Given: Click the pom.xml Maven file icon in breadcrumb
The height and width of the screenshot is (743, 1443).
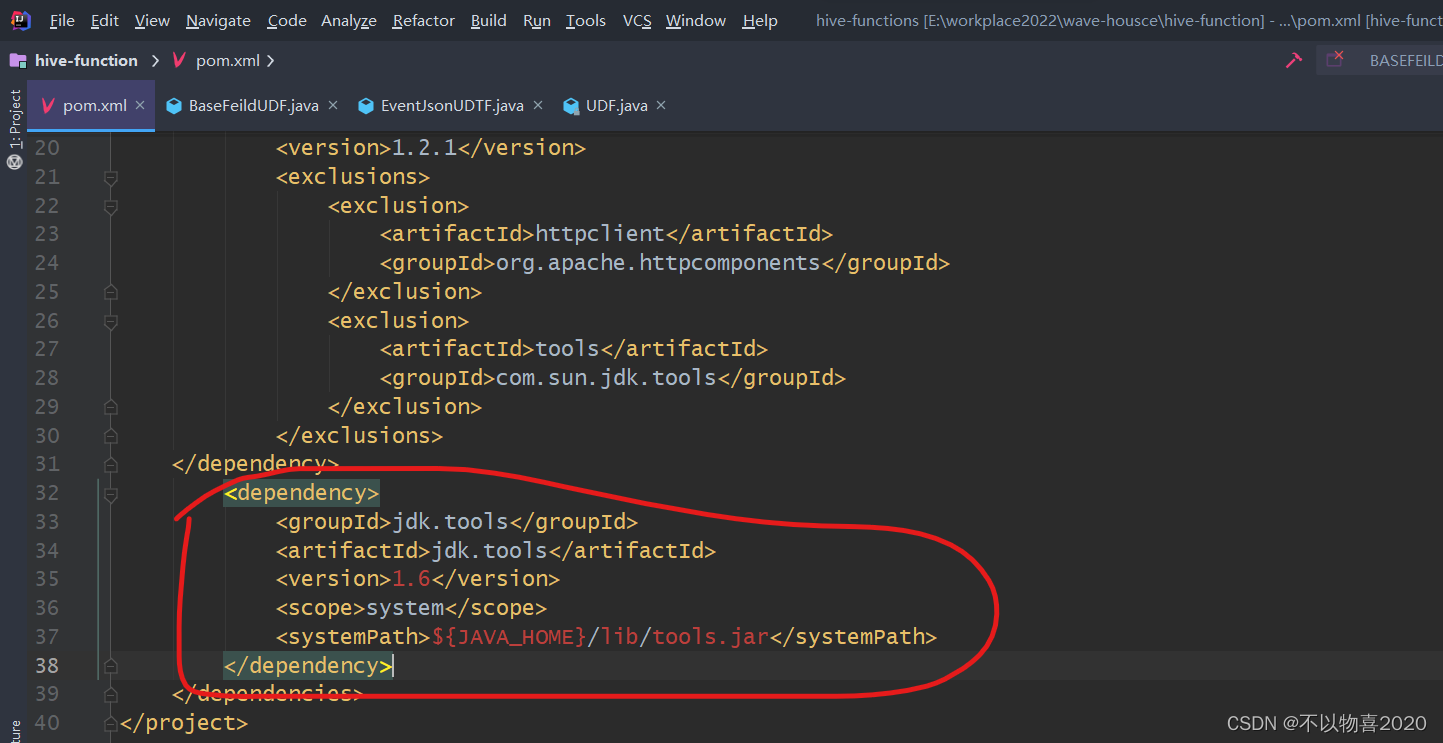Looking at the screenshot, I should 179,61.
